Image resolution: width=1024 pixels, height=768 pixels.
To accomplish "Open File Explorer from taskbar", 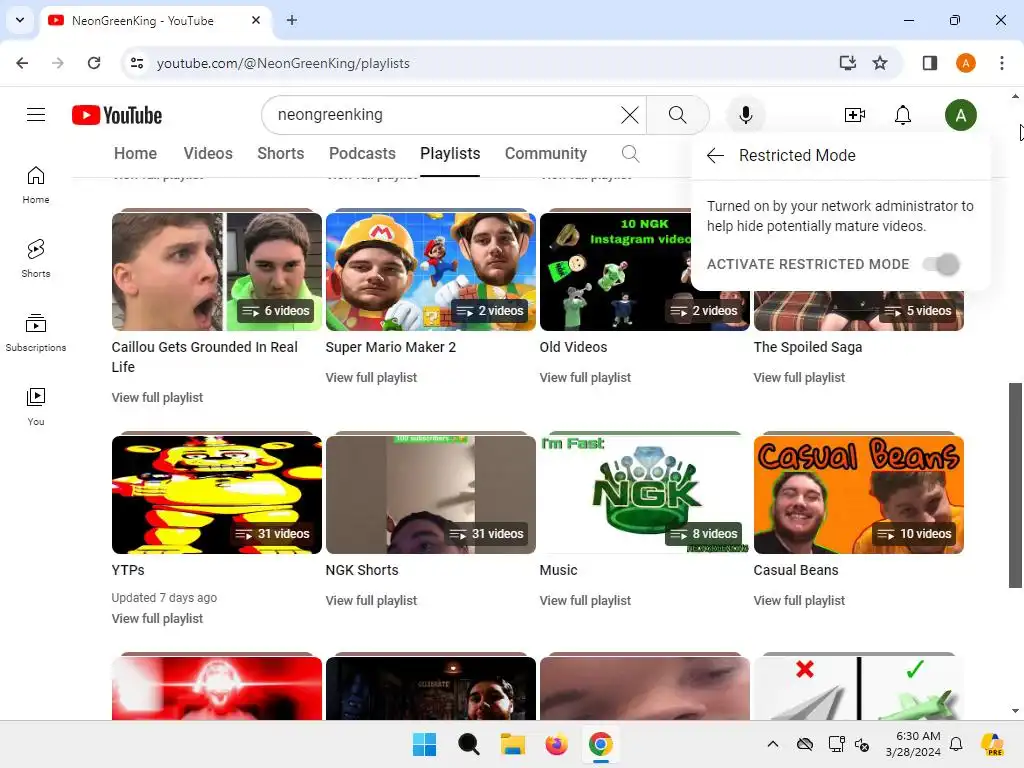I will pos(513,744).
